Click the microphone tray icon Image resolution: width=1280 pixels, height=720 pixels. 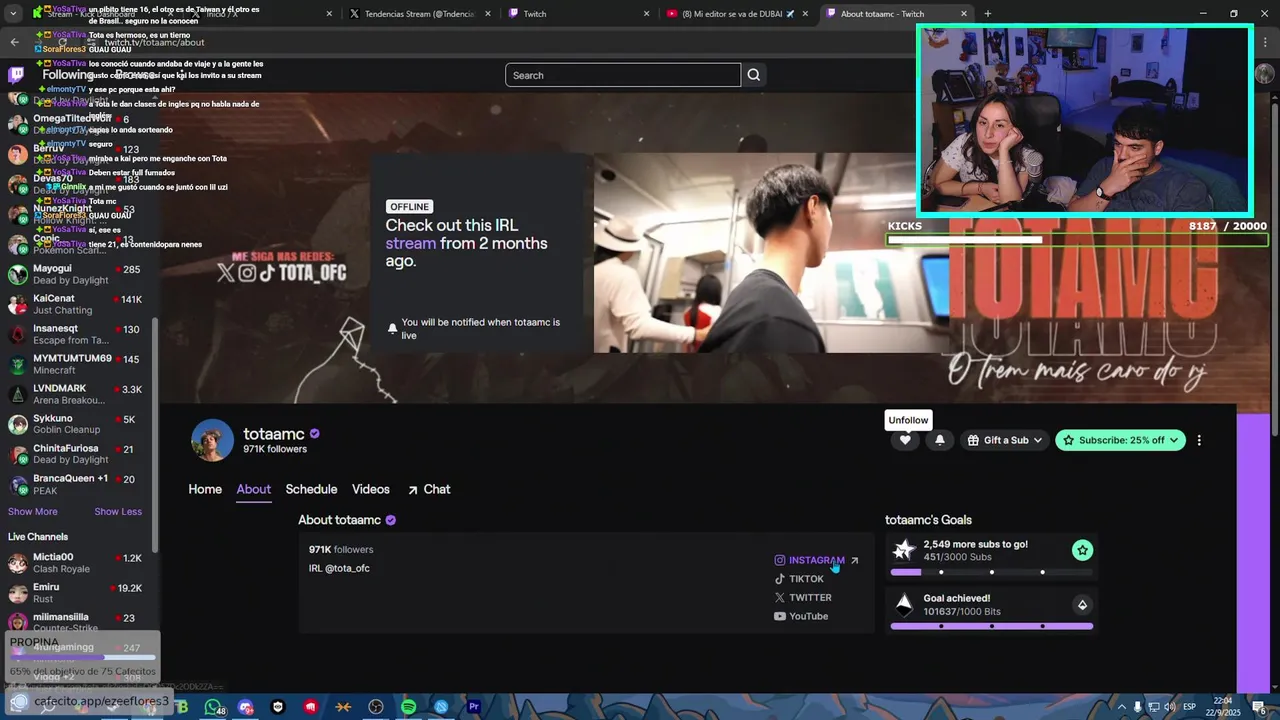click(x=1137, y=707)
